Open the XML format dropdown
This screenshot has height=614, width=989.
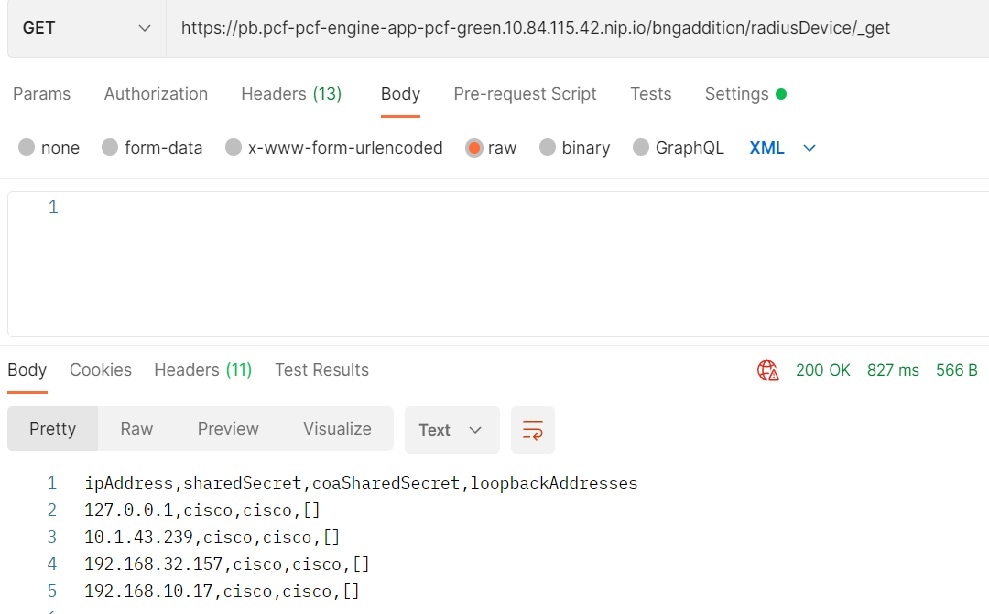click(x=782, y=148)
